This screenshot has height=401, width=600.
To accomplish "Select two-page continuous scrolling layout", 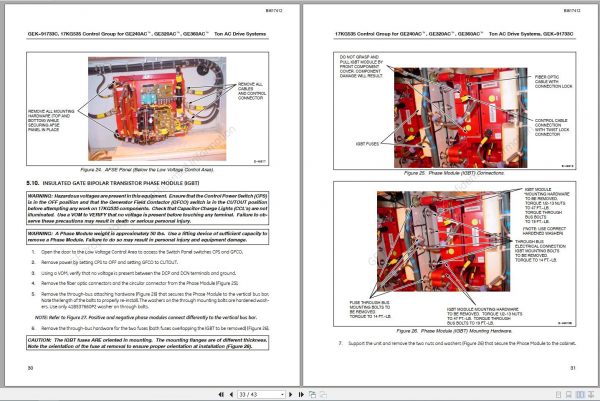I will (x=591, y=394).
